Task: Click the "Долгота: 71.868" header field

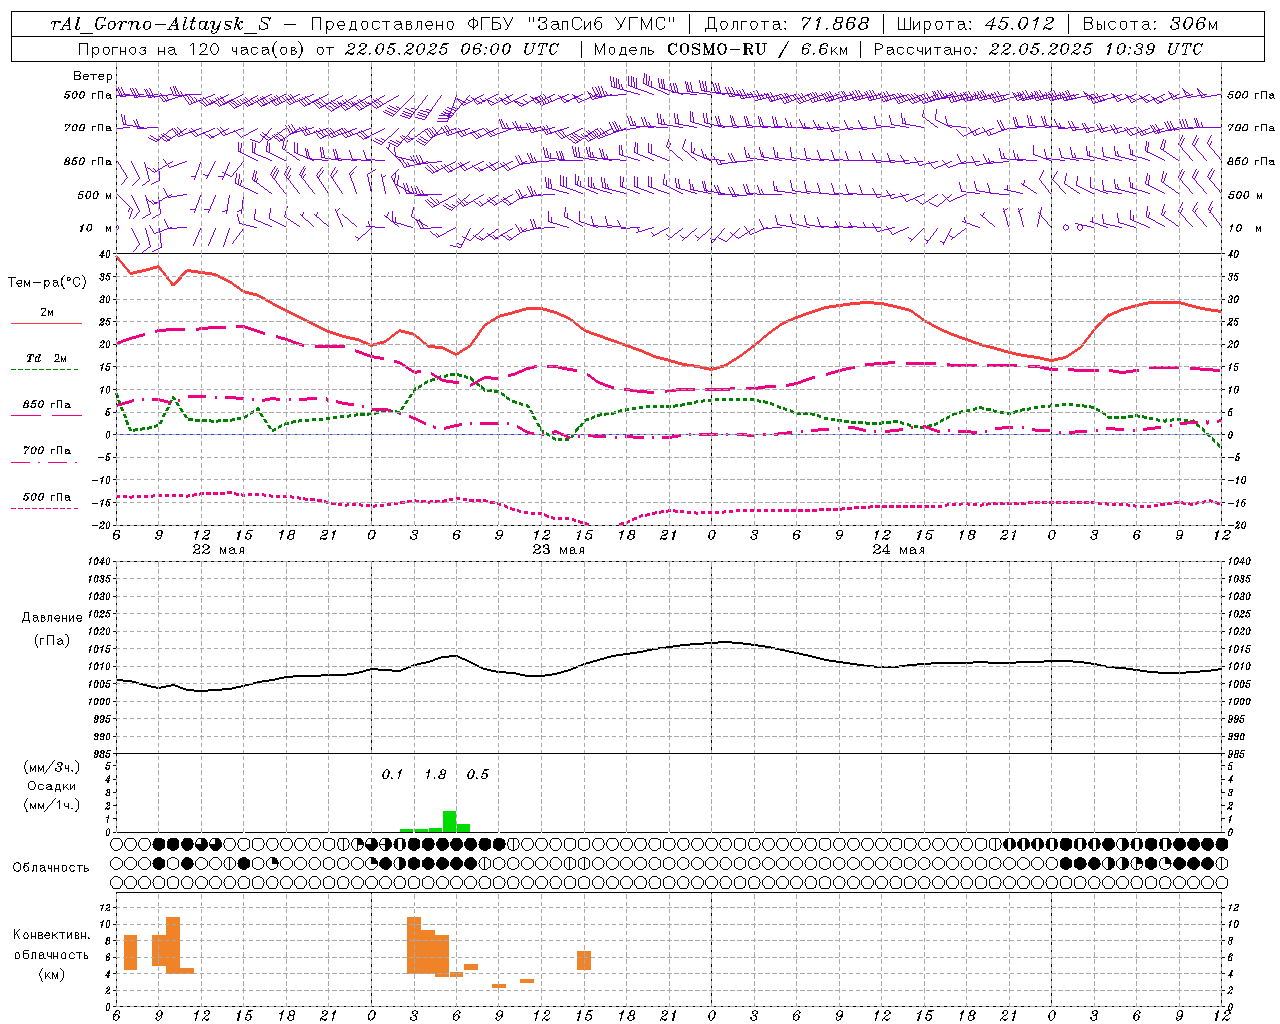Action: 787,24
